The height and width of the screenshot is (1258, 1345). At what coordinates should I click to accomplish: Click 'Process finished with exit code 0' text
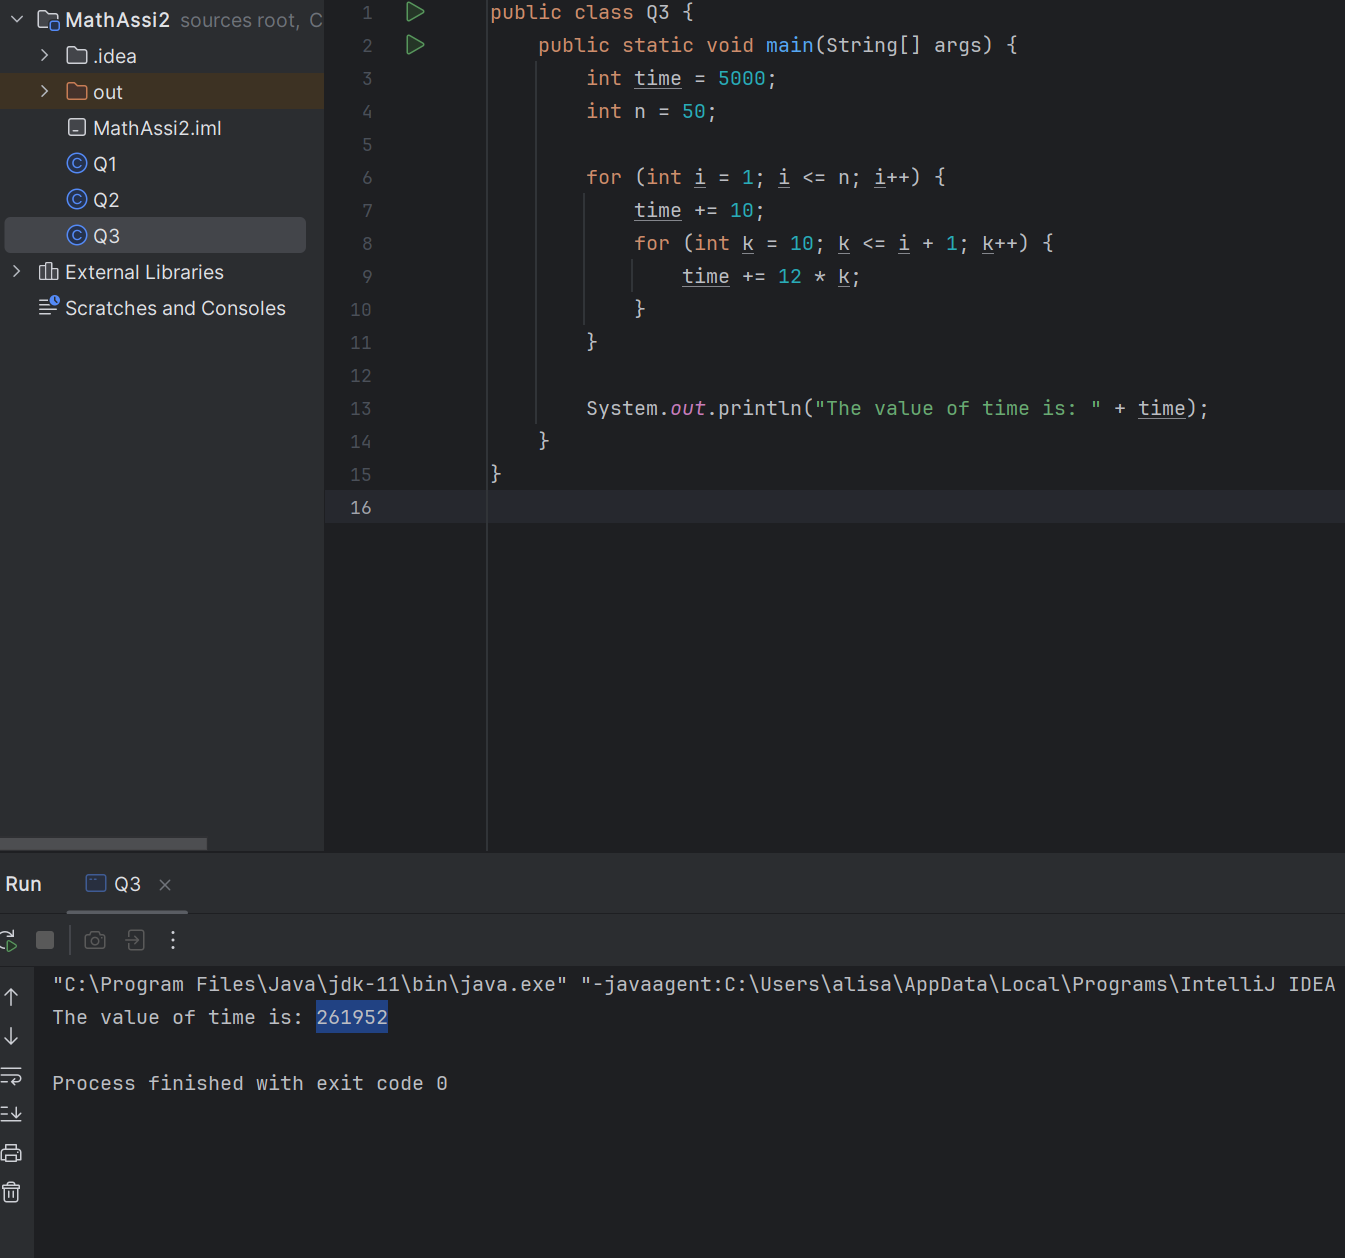click(x=250, y=1083)
